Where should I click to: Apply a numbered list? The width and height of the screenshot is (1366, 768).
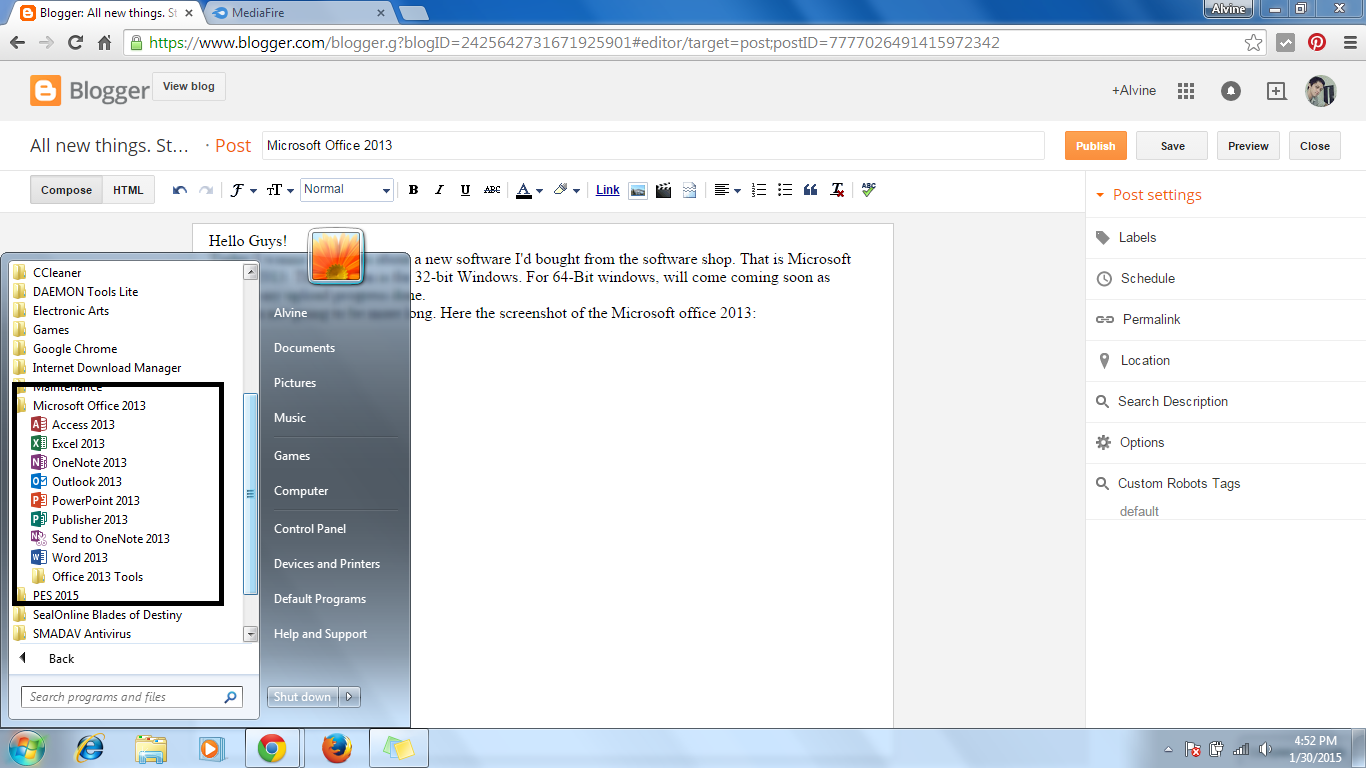coord(759,190)
